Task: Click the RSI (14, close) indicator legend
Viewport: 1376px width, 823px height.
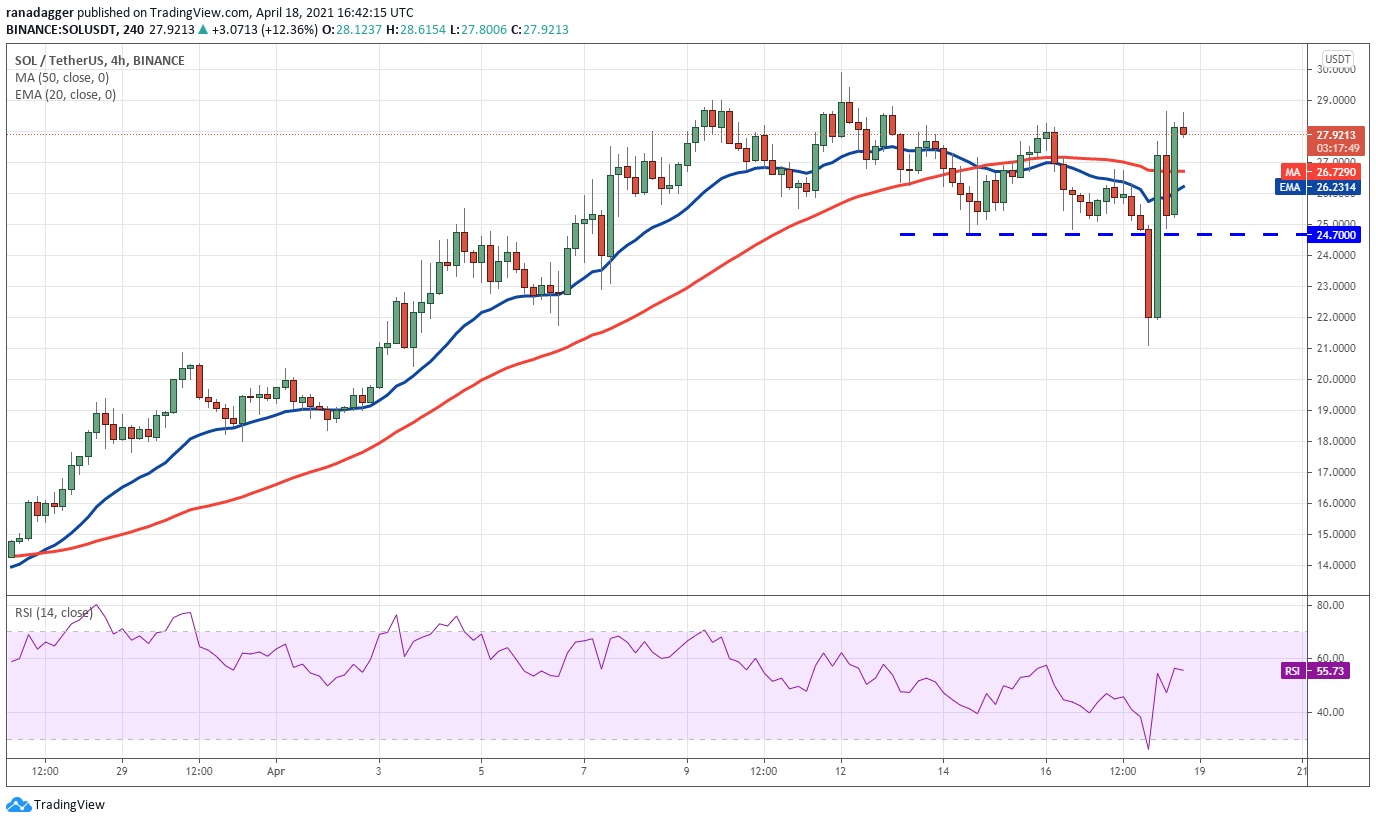Action: (53, 612)
